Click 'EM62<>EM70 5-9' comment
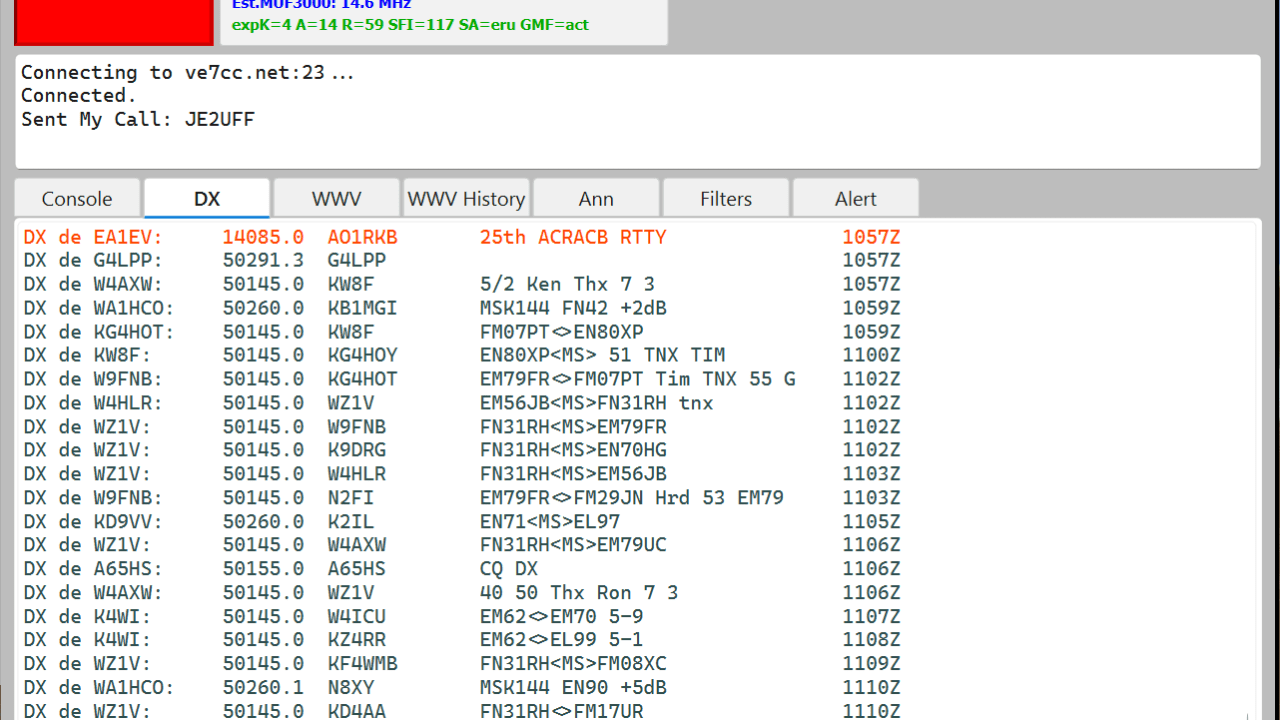 point(562,617)
